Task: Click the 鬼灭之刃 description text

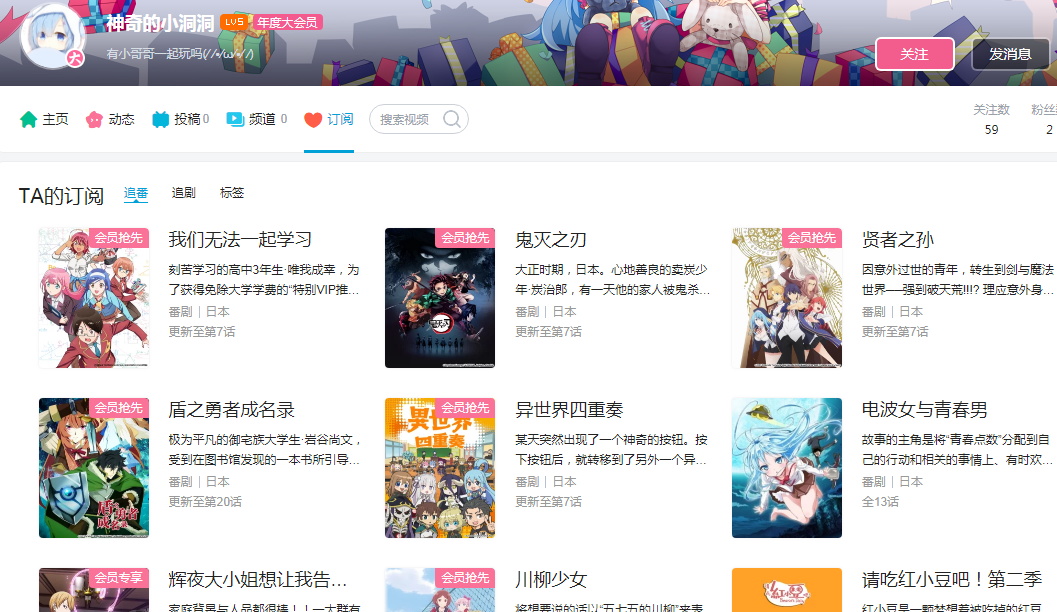Action: point(612,280)
